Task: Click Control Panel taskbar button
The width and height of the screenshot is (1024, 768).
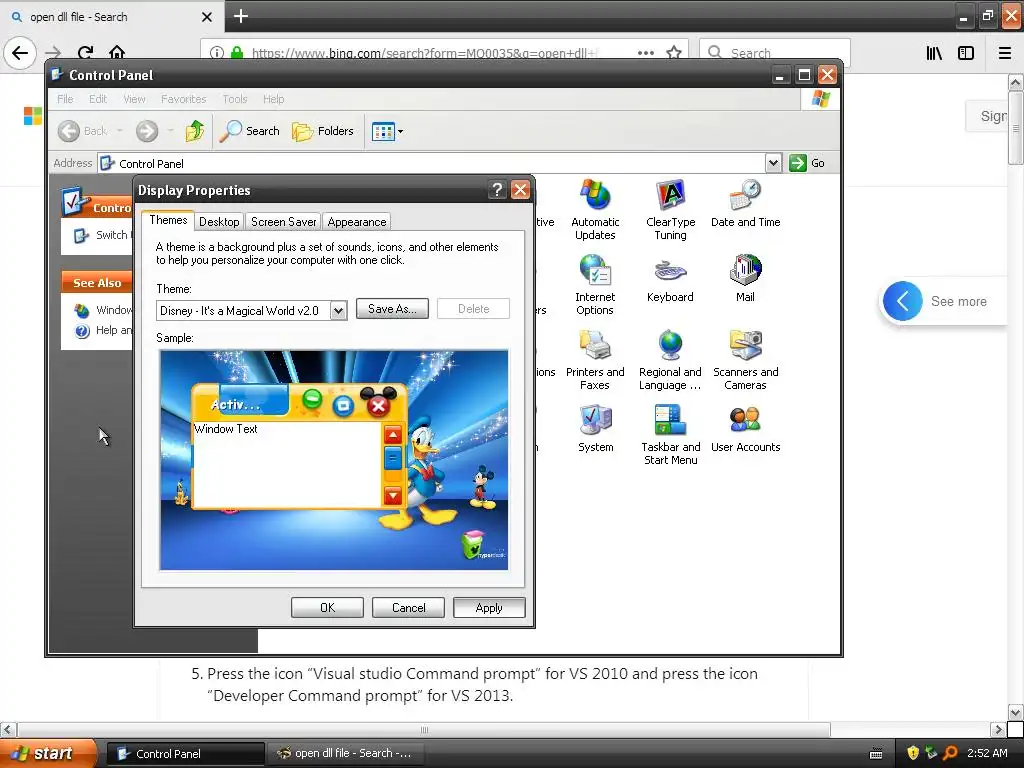Action: (x=185, y=754)
